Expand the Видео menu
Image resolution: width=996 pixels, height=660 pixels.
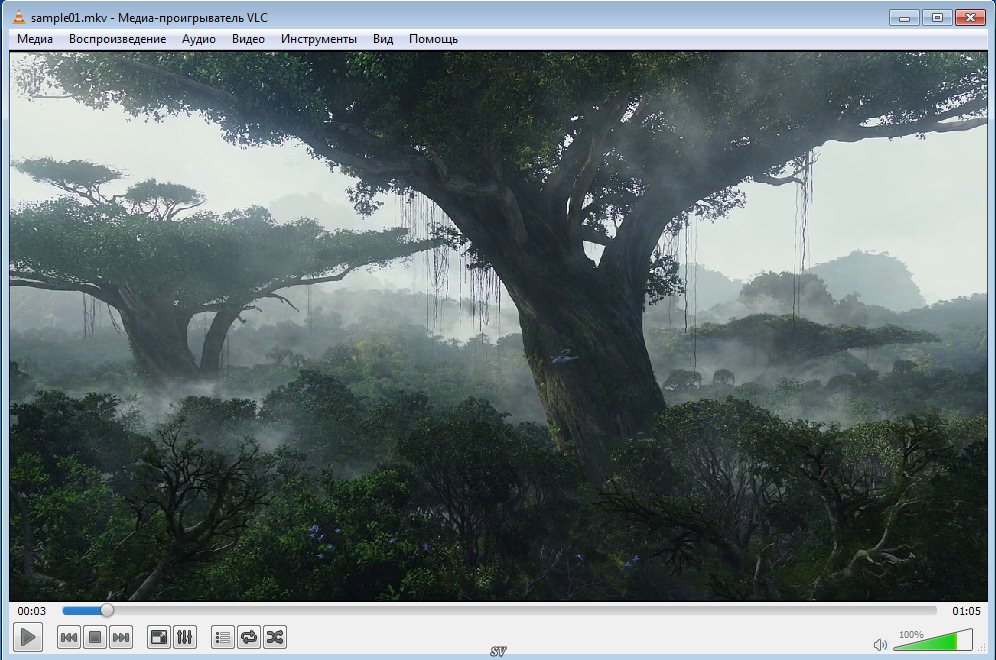click(x=248, y=39)
